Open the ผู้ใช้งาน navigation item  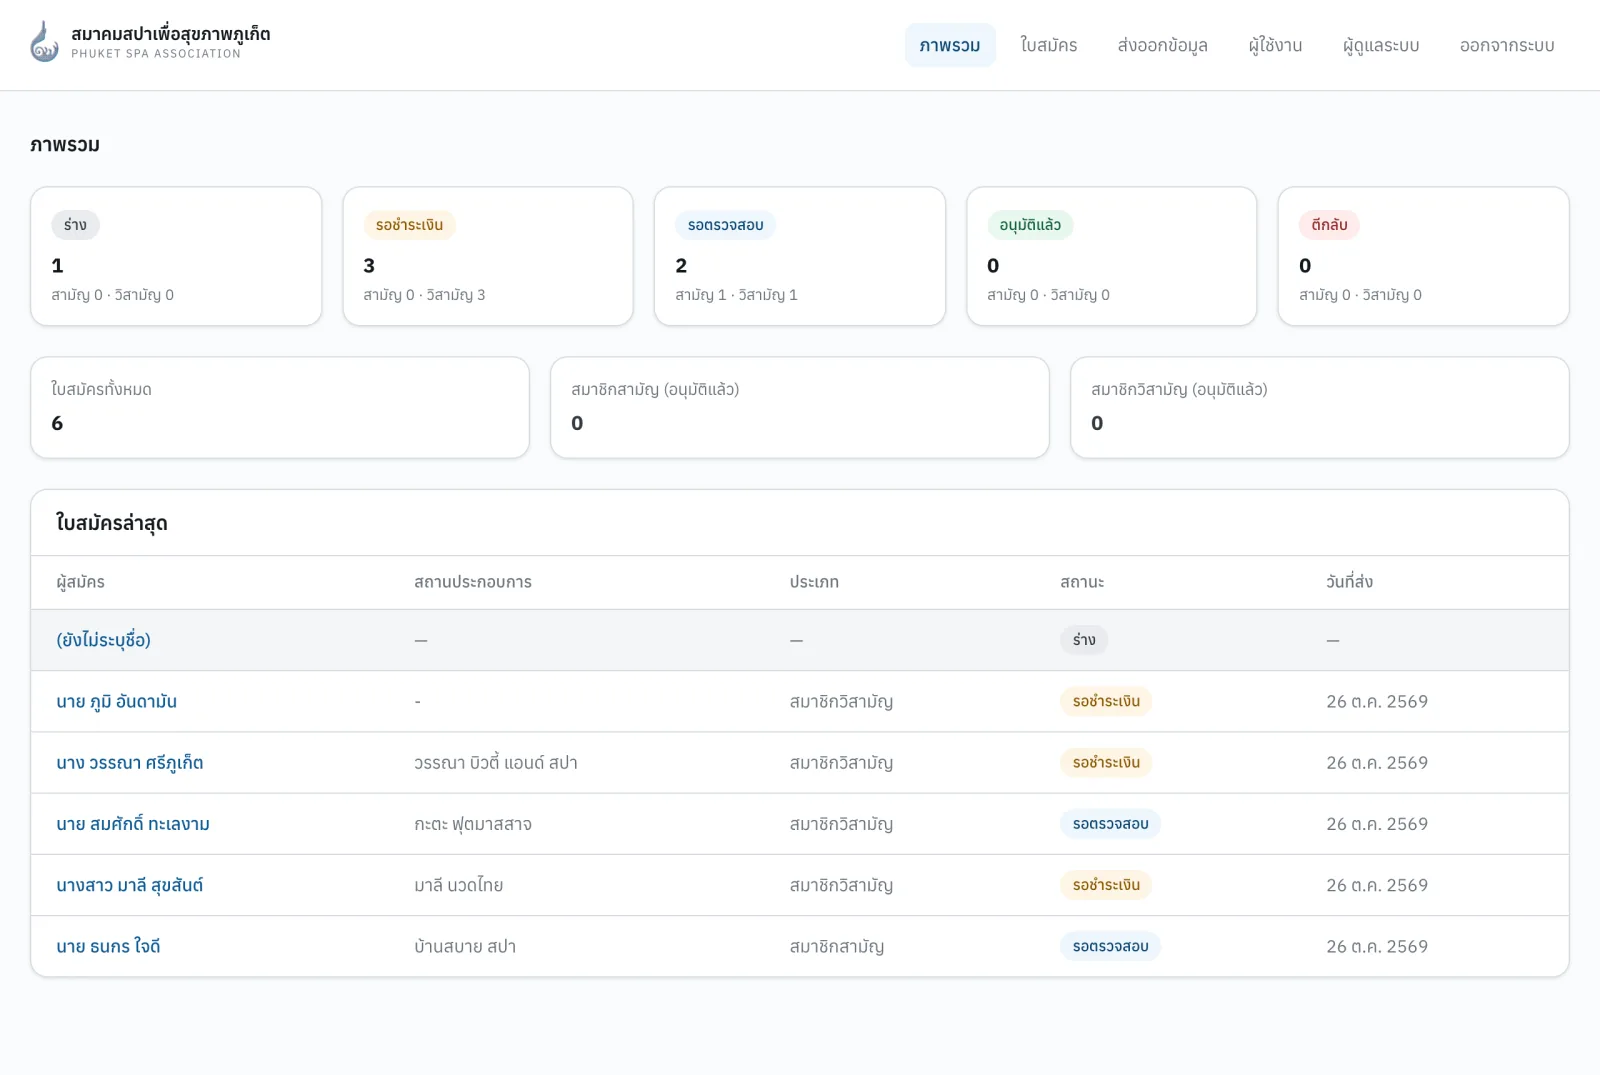click(1275, 45)
